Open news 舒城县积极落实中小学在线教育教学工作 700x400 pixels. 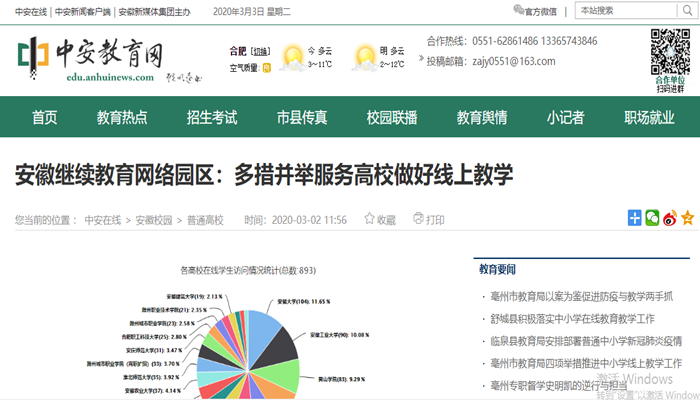pyautogui.click(x=572, y=319)
